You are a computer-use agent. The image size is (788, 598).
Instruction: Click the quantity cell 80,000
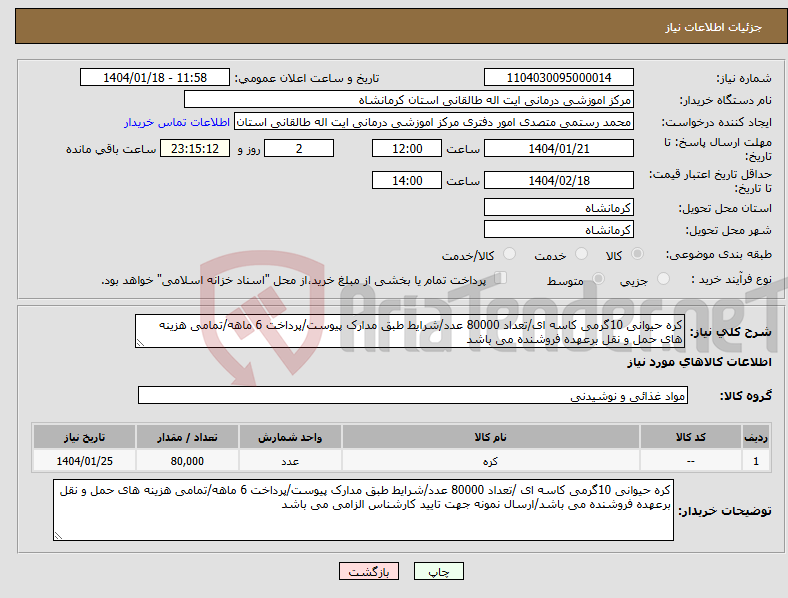point(187,461)
